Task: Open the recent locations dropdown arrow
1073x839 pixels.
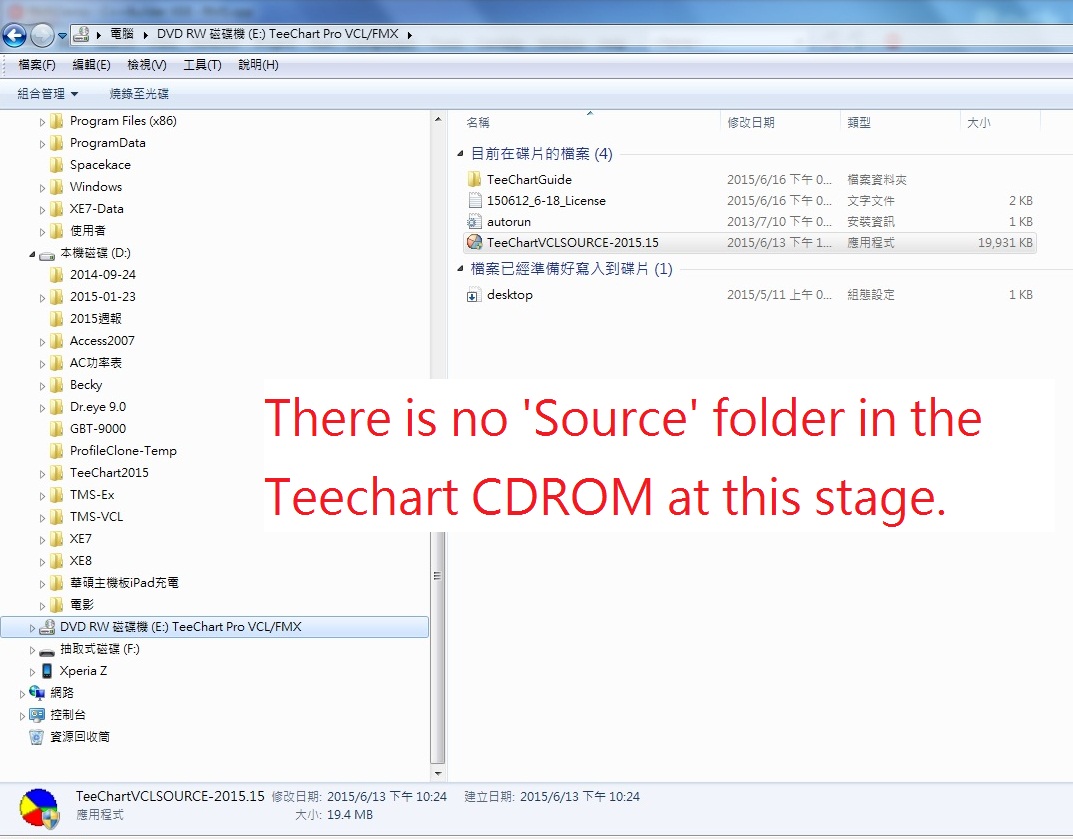Action: pos(62,36)
